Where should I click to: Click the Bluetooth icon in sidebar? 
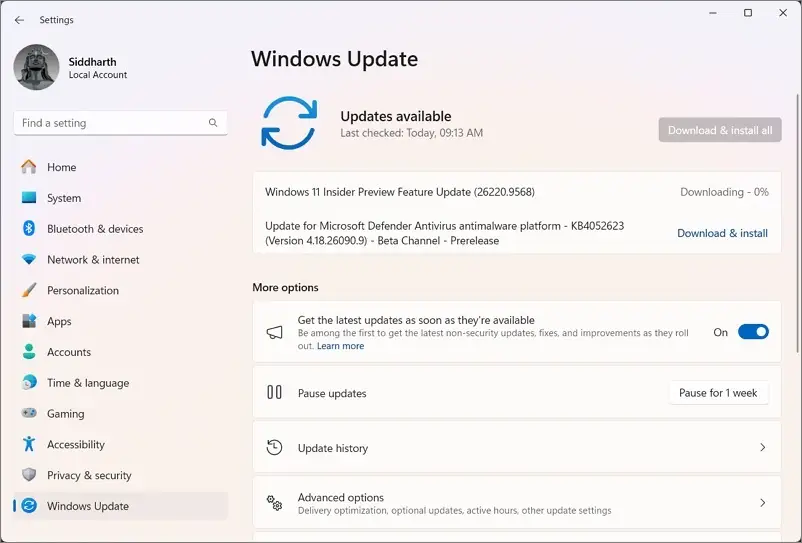pyautogui.click(x=29, y=228)
